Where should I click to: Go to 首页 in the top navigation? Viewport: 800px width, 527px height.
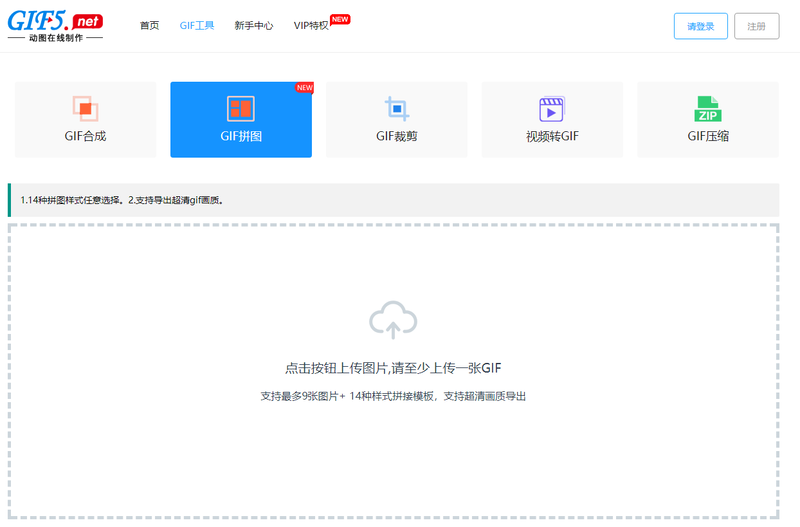tap(149, 26)
